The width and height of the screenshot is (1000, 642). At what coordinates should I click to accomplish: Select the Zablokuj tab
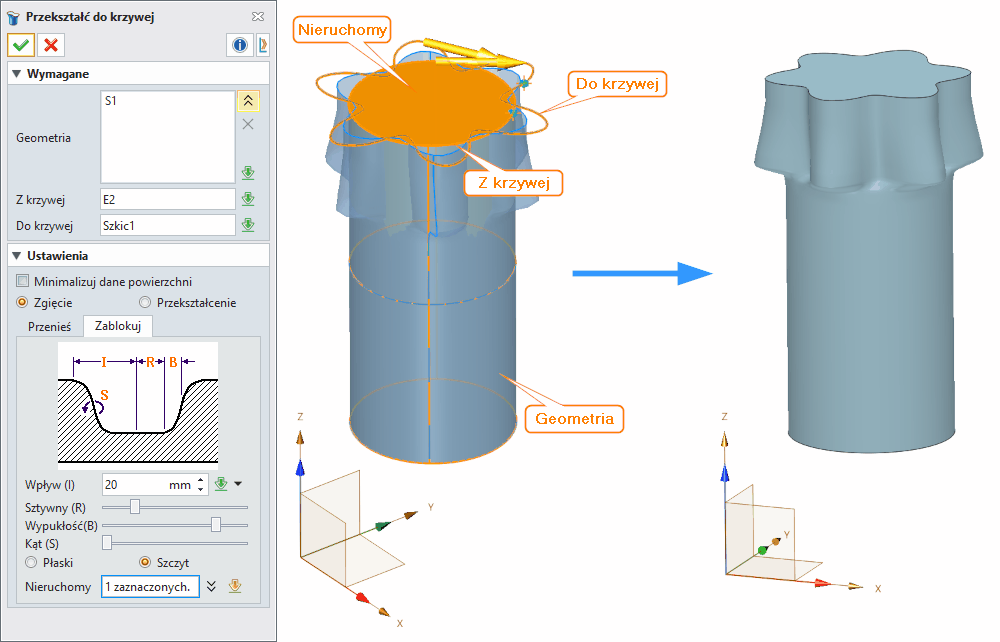pos(118,326)
